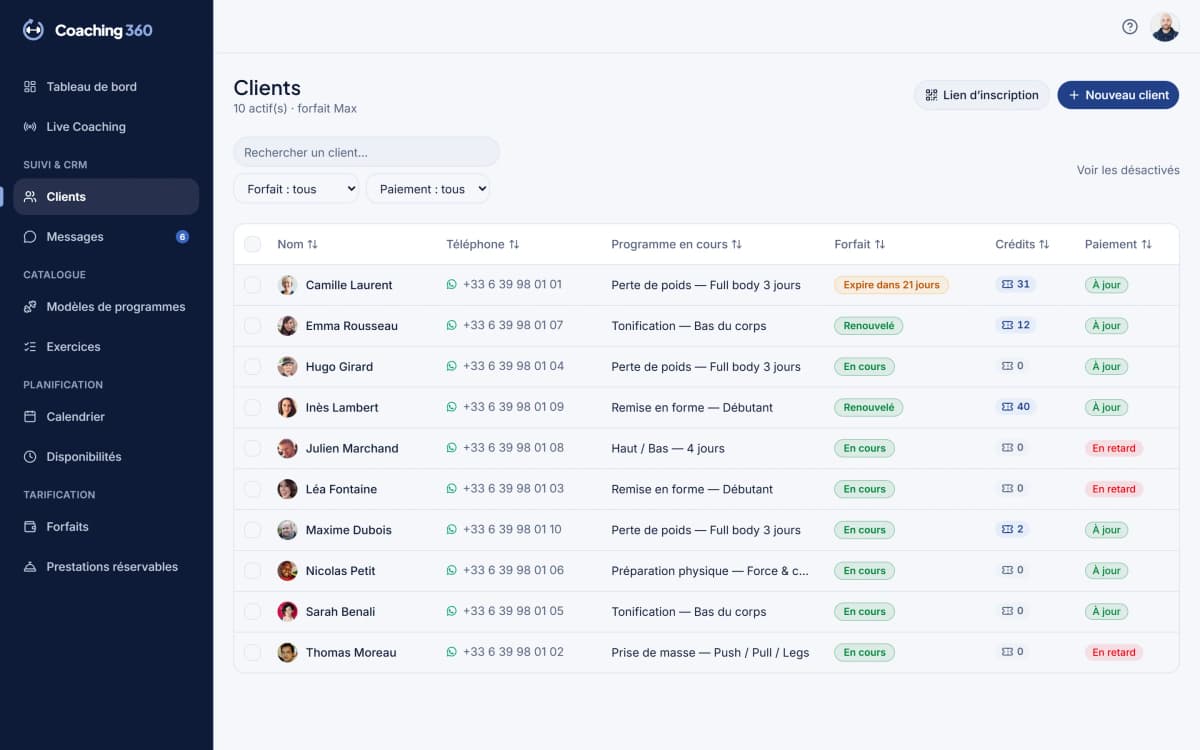The image size is (1200, 750).
Task: Click Camille Laurent's avatar photo
Action: click(287, 285)
